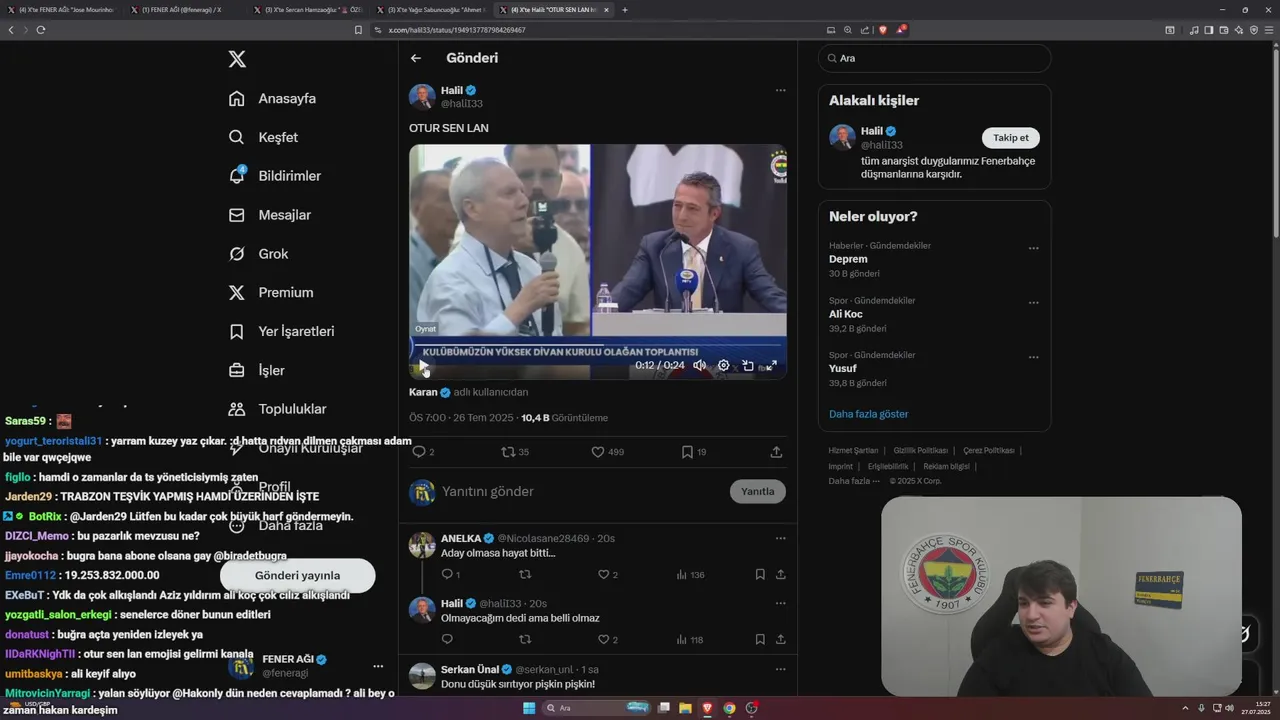Open İşler jobs page

coord(257,370)
